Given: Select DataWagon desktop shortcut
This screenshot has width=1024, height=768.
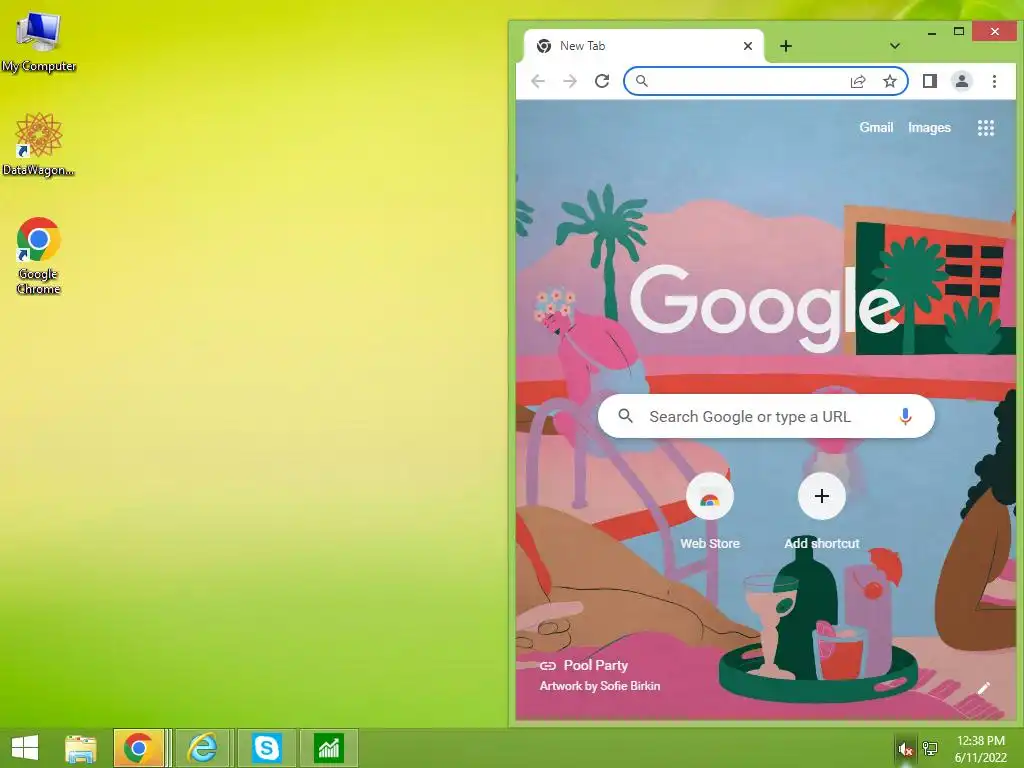Looking at the screenshot, I should (39, 144).
